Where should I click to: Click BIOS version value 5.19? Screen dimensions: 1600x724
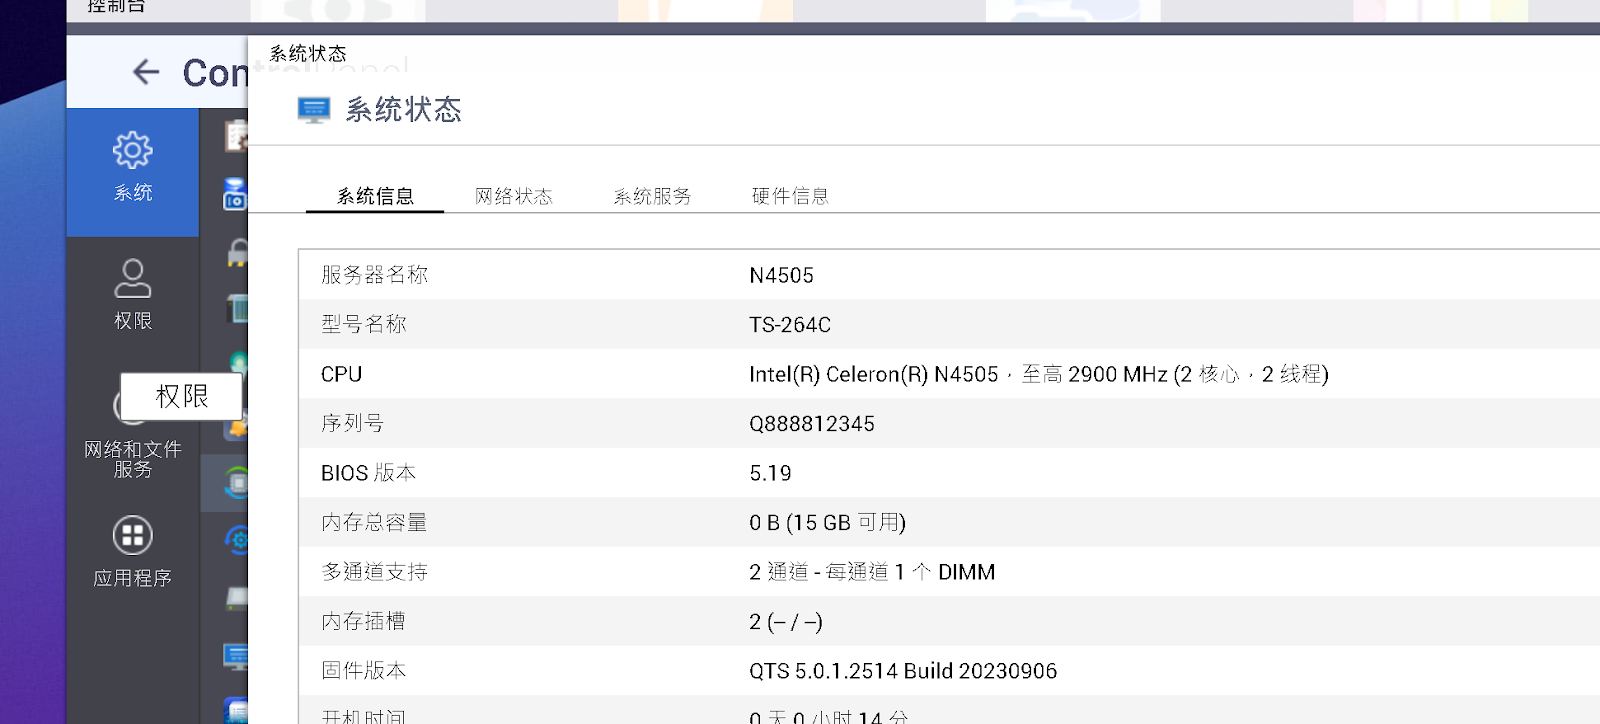(770, 473)
